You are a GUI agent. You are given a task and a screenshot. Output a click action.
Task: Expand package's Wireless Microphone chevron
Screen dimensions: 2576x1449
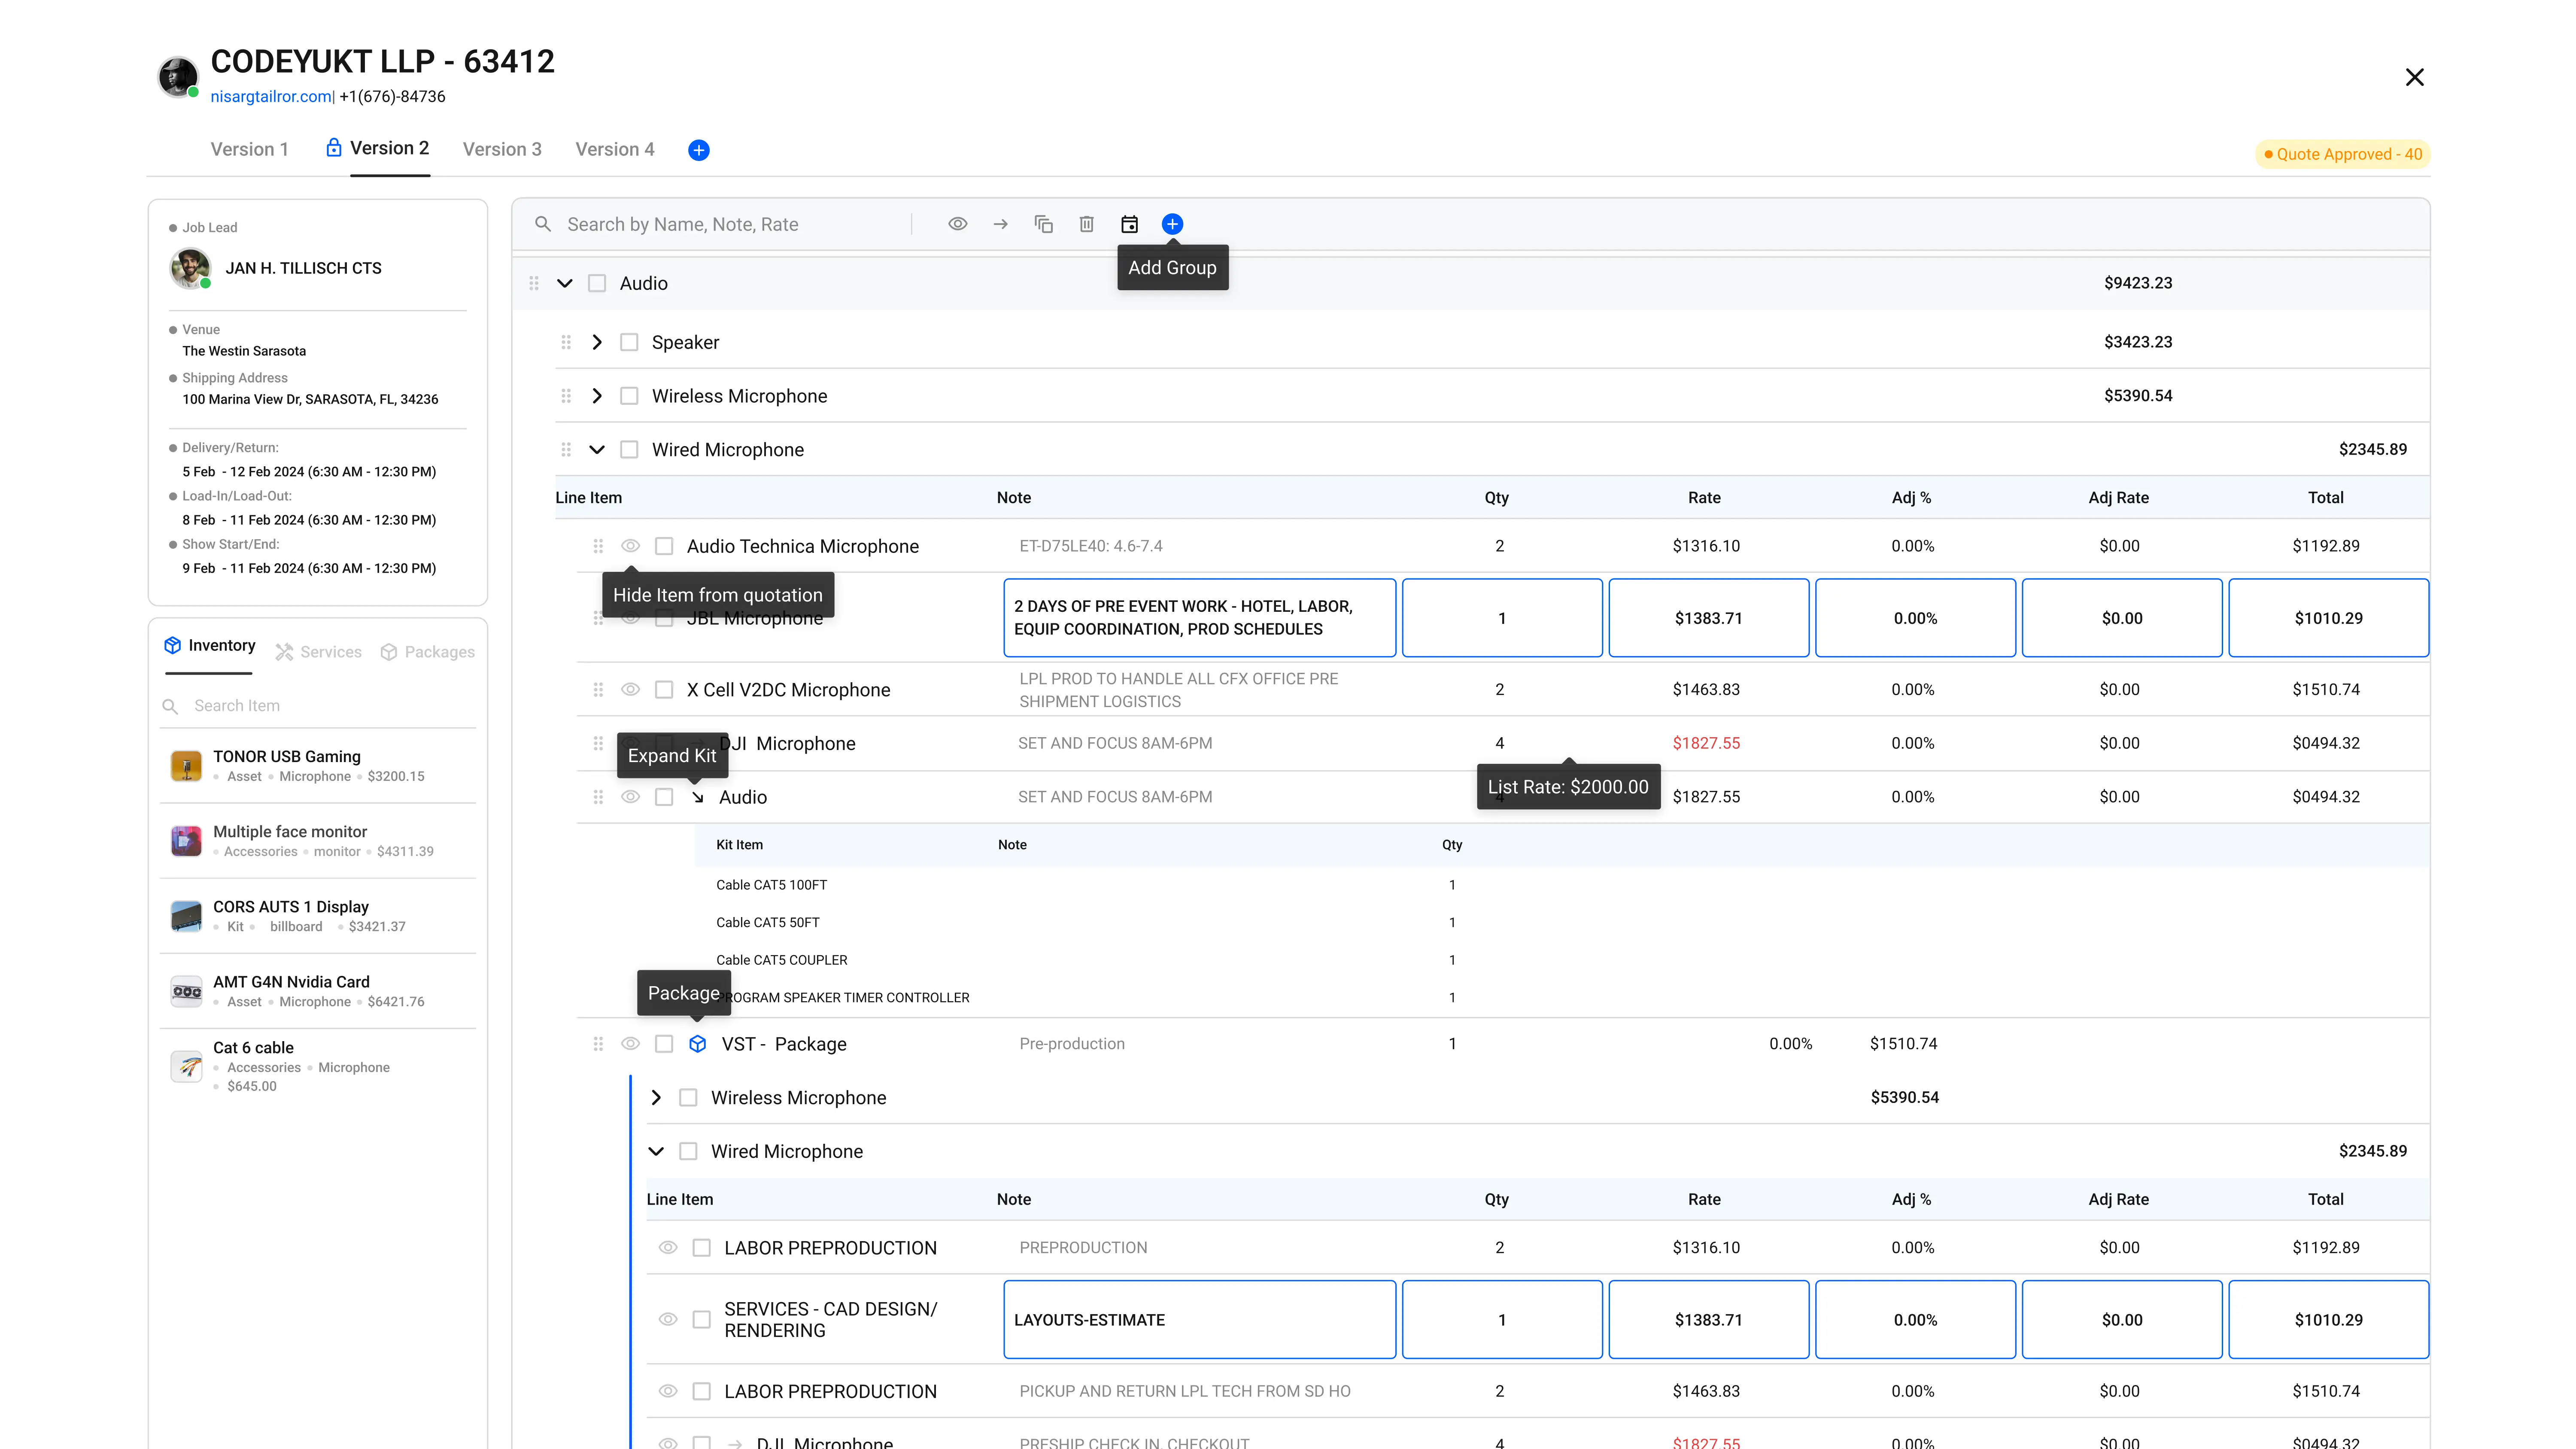(x=656, y=1098)
